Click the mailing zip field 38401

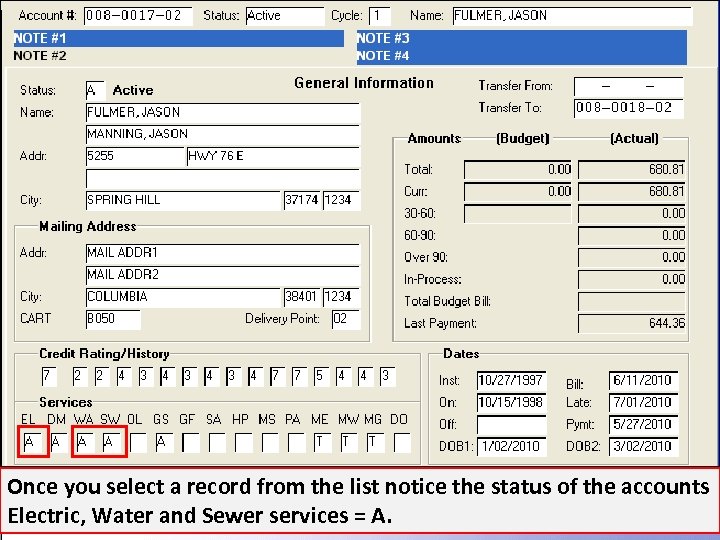[x=302, y=297]
